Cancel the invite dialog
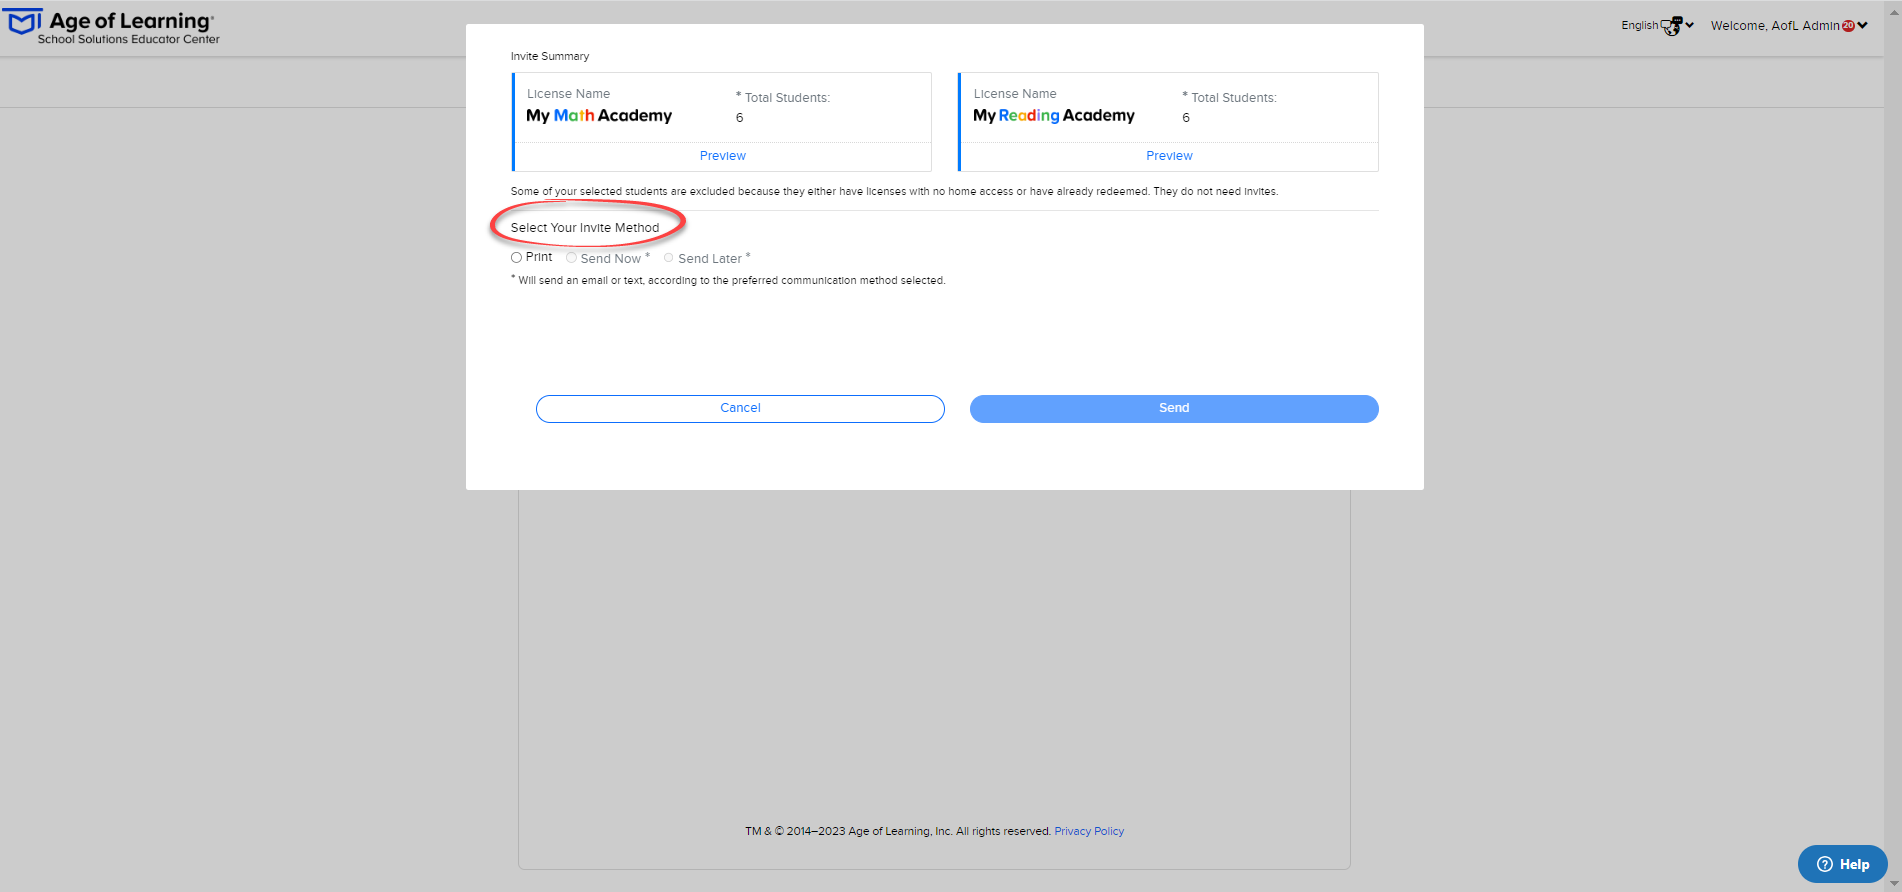Screen dimensions: 1902x892 [740, 408]
